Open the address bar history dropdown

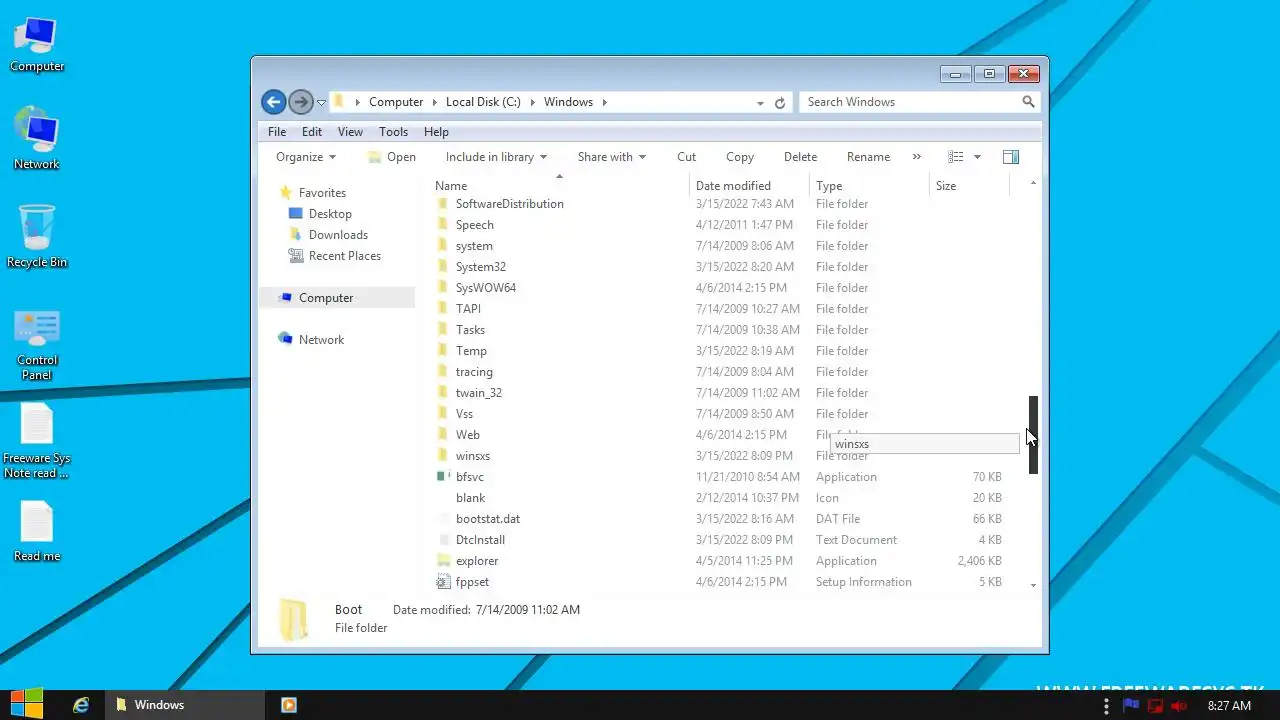(761, 102)
